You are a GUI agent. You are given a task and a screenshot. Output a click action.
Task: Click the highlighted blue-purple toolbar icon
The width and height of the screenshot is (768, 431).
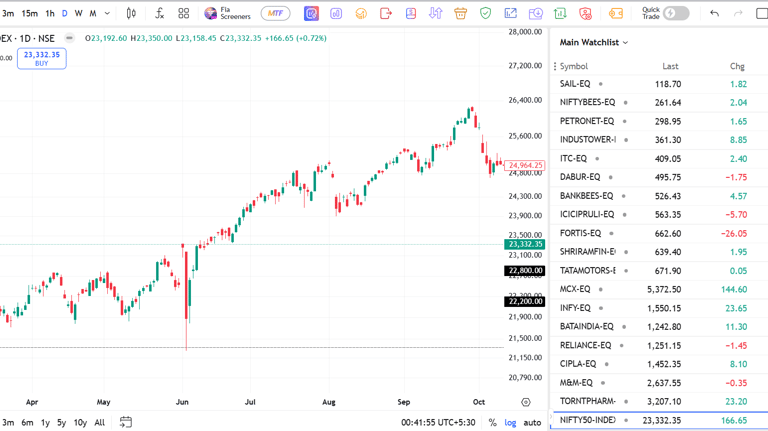click(x=311, y=14)
